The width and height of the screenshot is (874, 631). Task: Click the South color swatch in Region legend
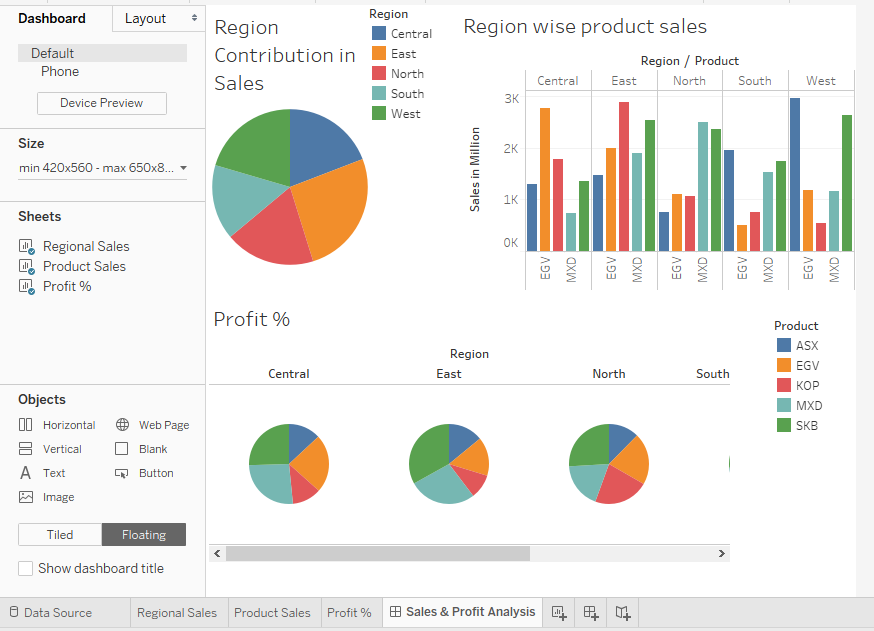[x=379, y=94]
